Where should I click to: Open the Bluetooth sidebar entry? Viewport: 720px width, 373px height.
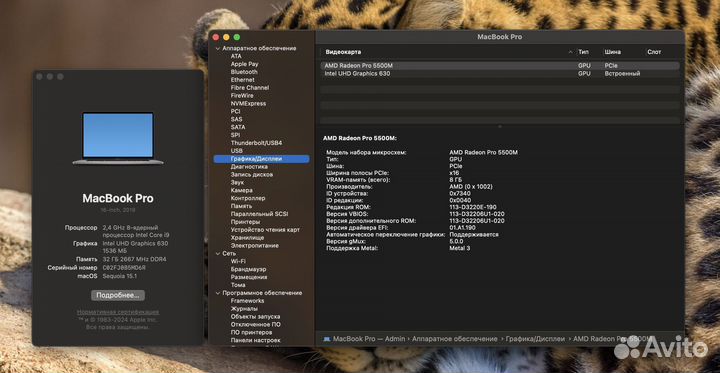point(244,72)
